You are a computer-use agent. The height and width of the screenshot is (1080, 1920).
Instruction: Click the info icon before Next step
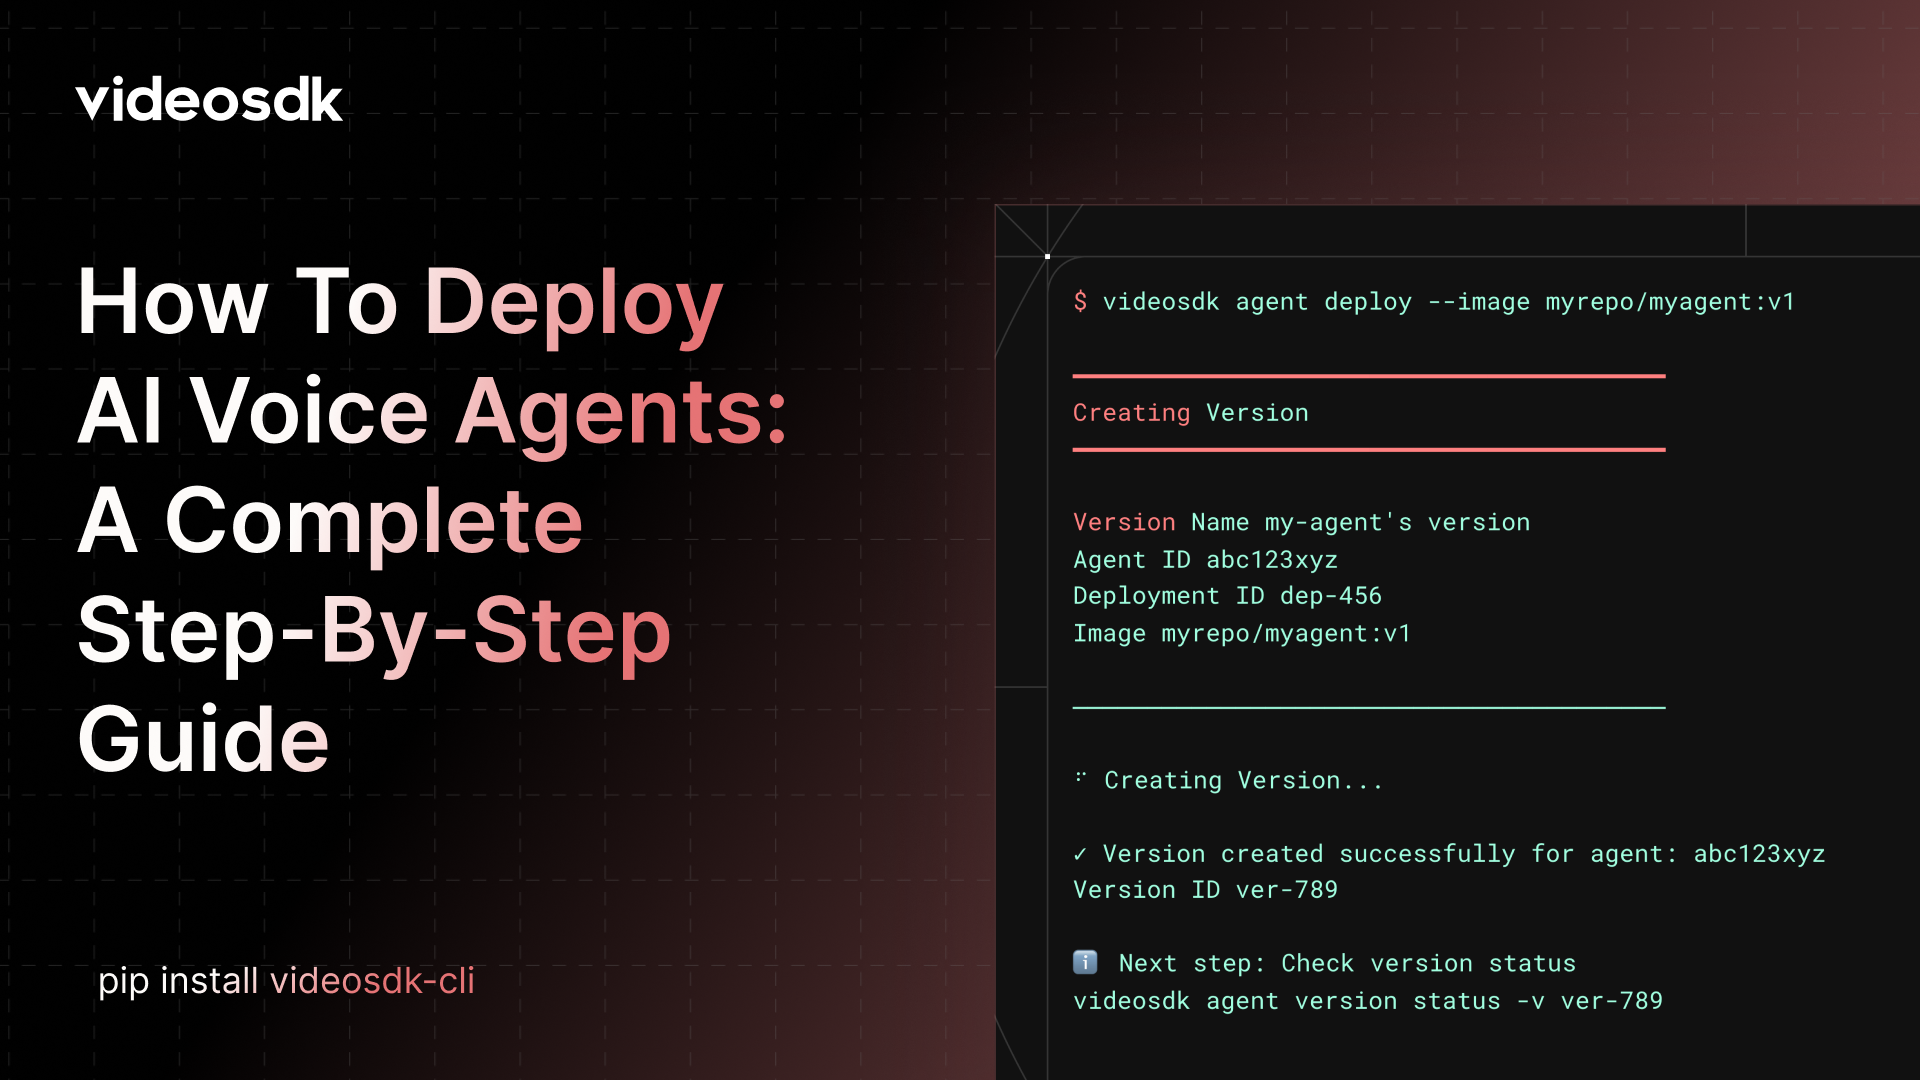(1084, 963)
